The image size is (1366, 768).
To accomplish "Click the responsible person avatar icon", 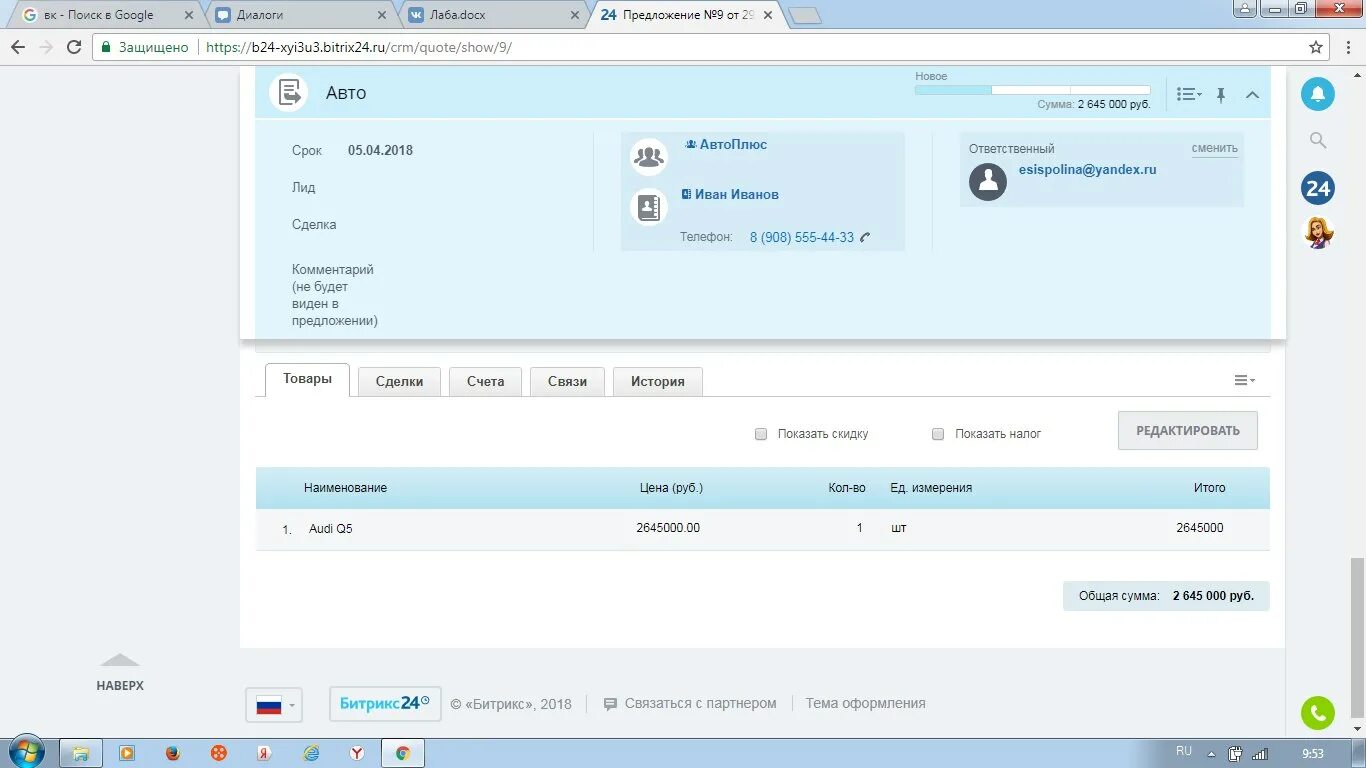I will pyautogui.click(x=988, y=181).
